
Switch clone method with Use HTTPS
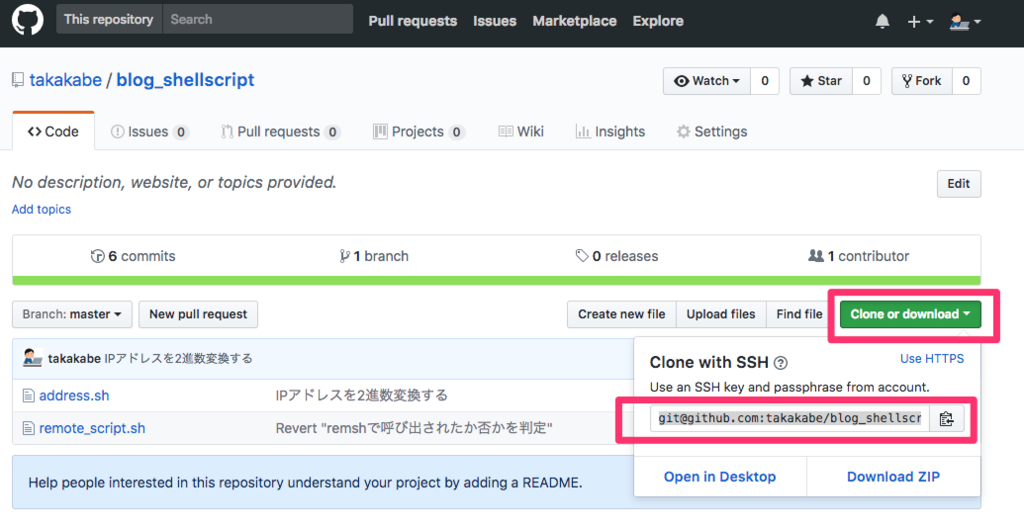pyautogui.click(x=932, y=359)
